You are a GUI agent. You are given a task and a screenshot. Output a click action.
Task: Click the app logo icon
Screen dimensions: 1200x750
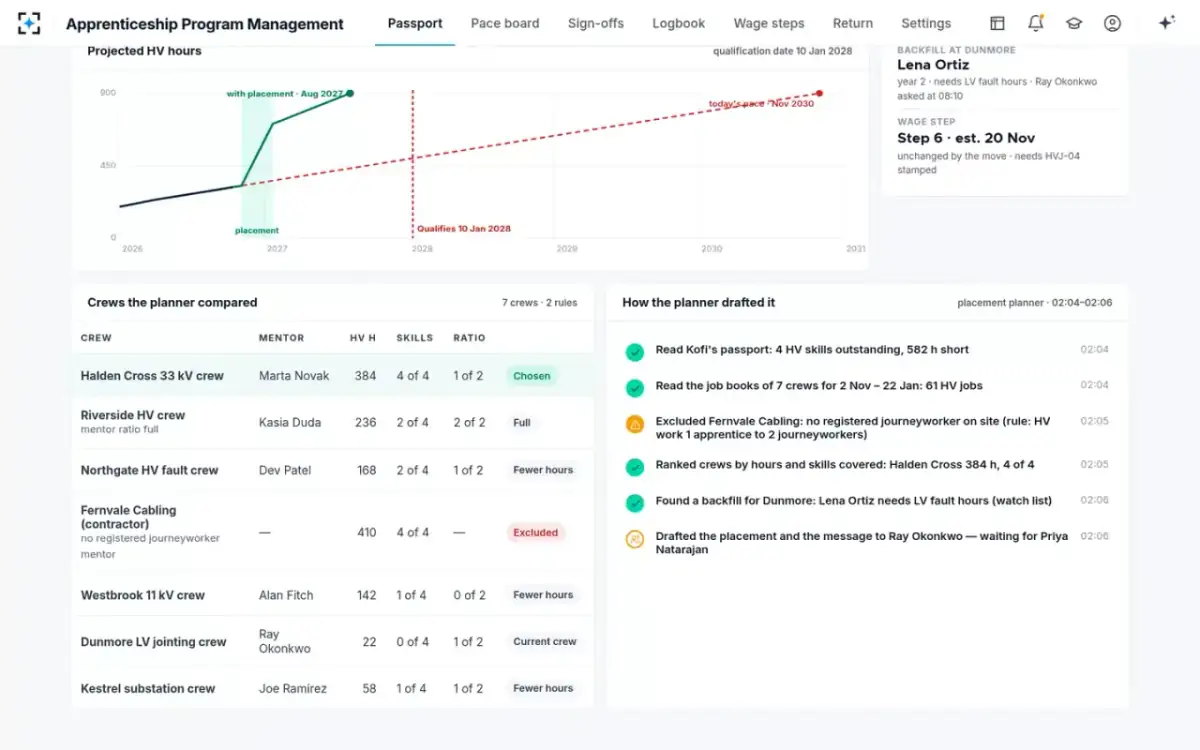[30, 23]
